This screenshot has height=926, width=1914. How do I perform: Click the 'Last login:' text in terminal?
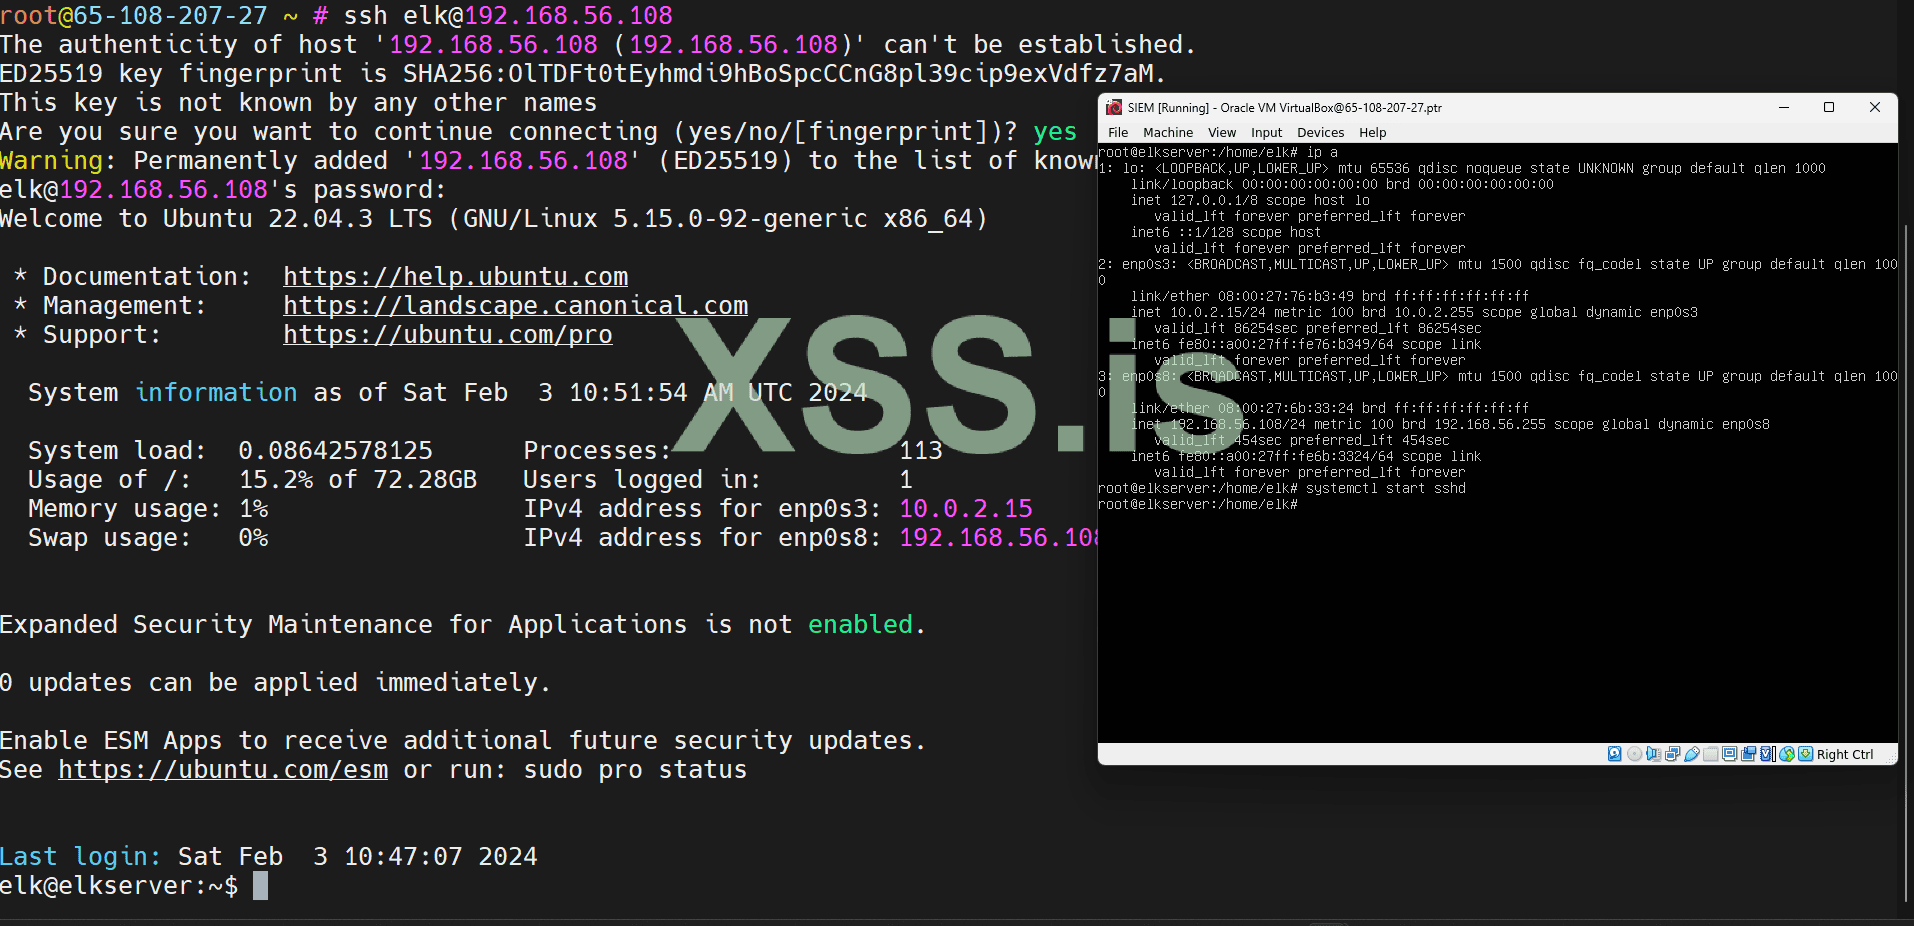[x=80, y=856]
